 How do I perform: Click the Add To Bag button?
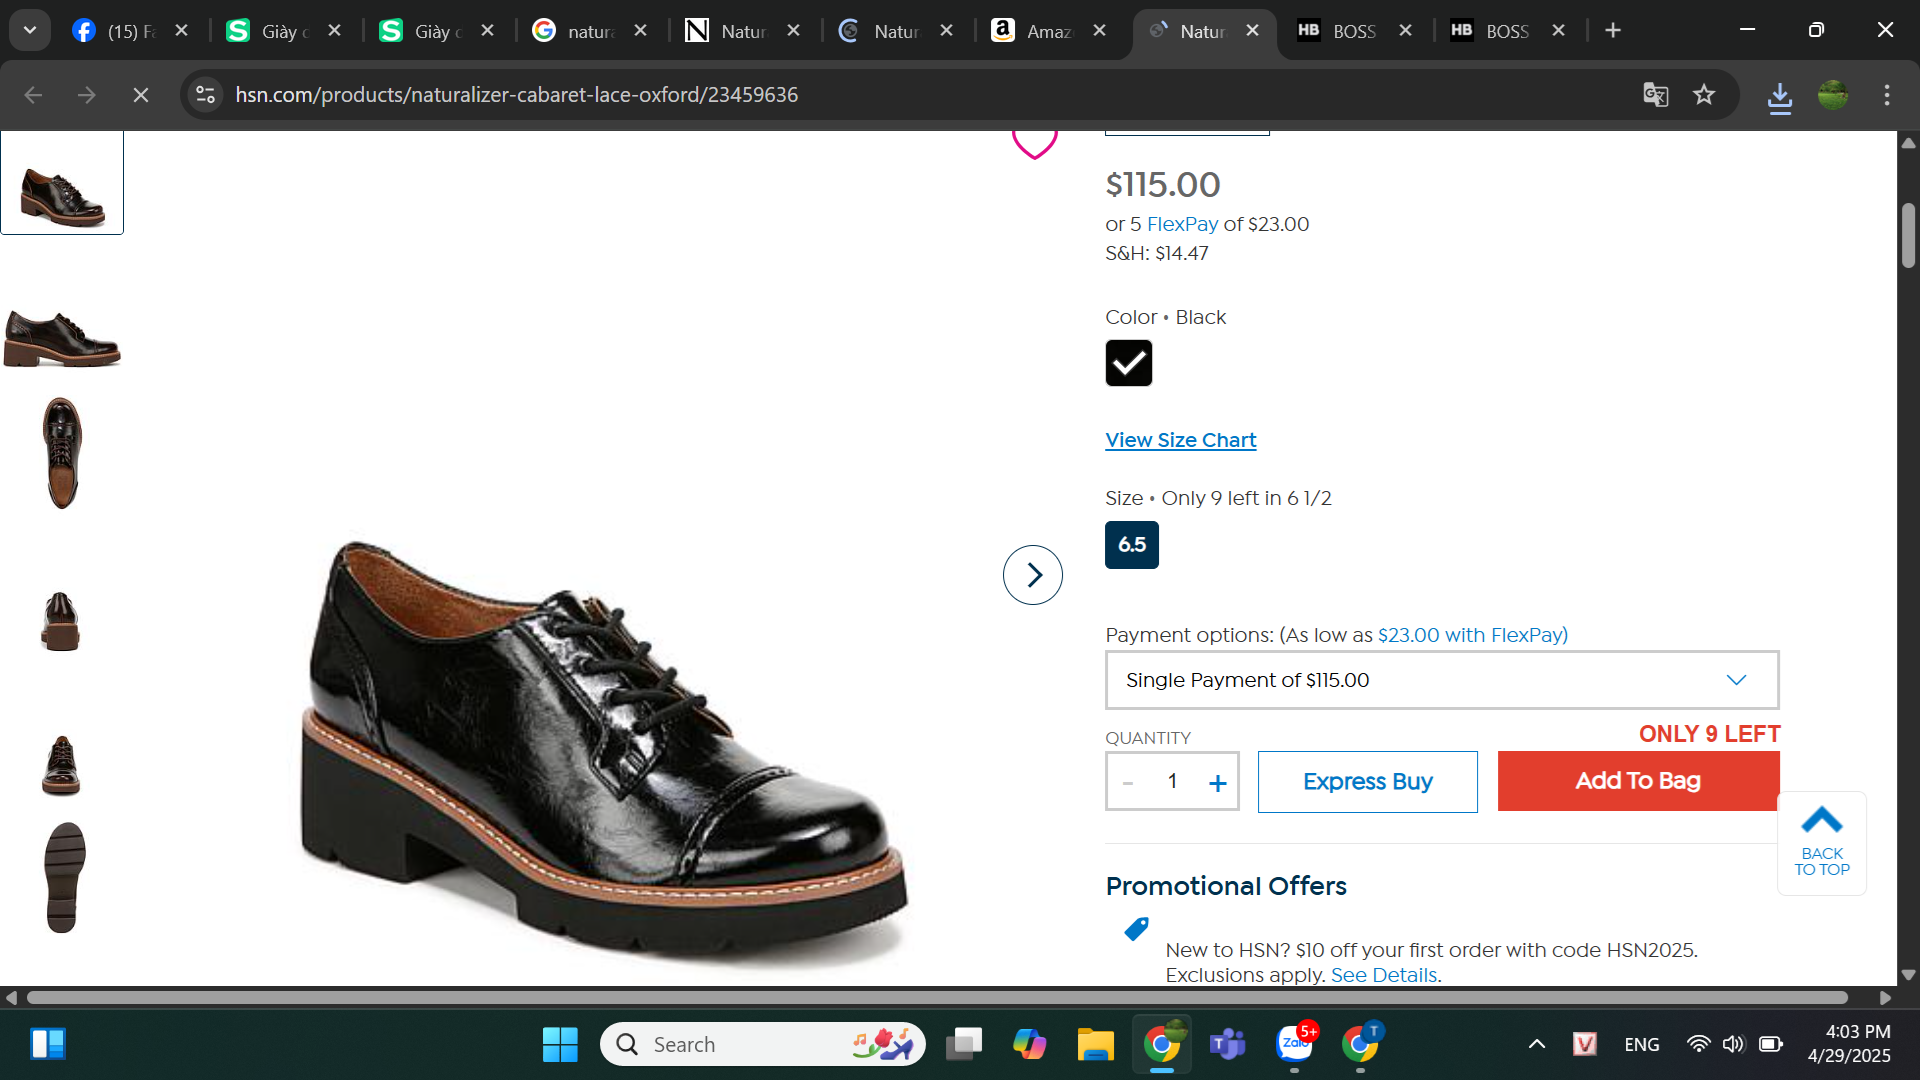1637,781
